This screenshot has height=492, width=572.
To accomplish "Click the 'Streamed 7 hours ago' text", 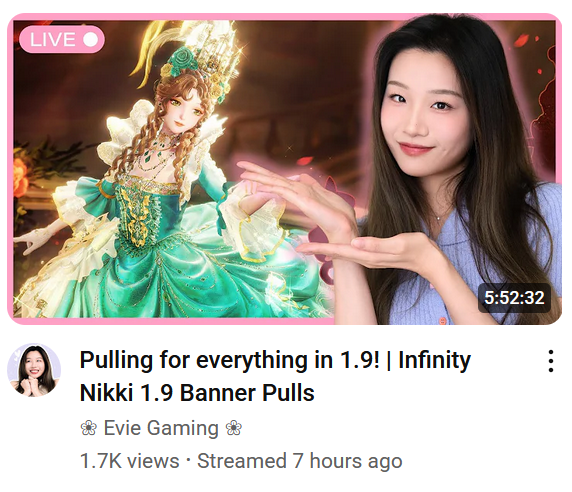I will [x=299, y=461].
